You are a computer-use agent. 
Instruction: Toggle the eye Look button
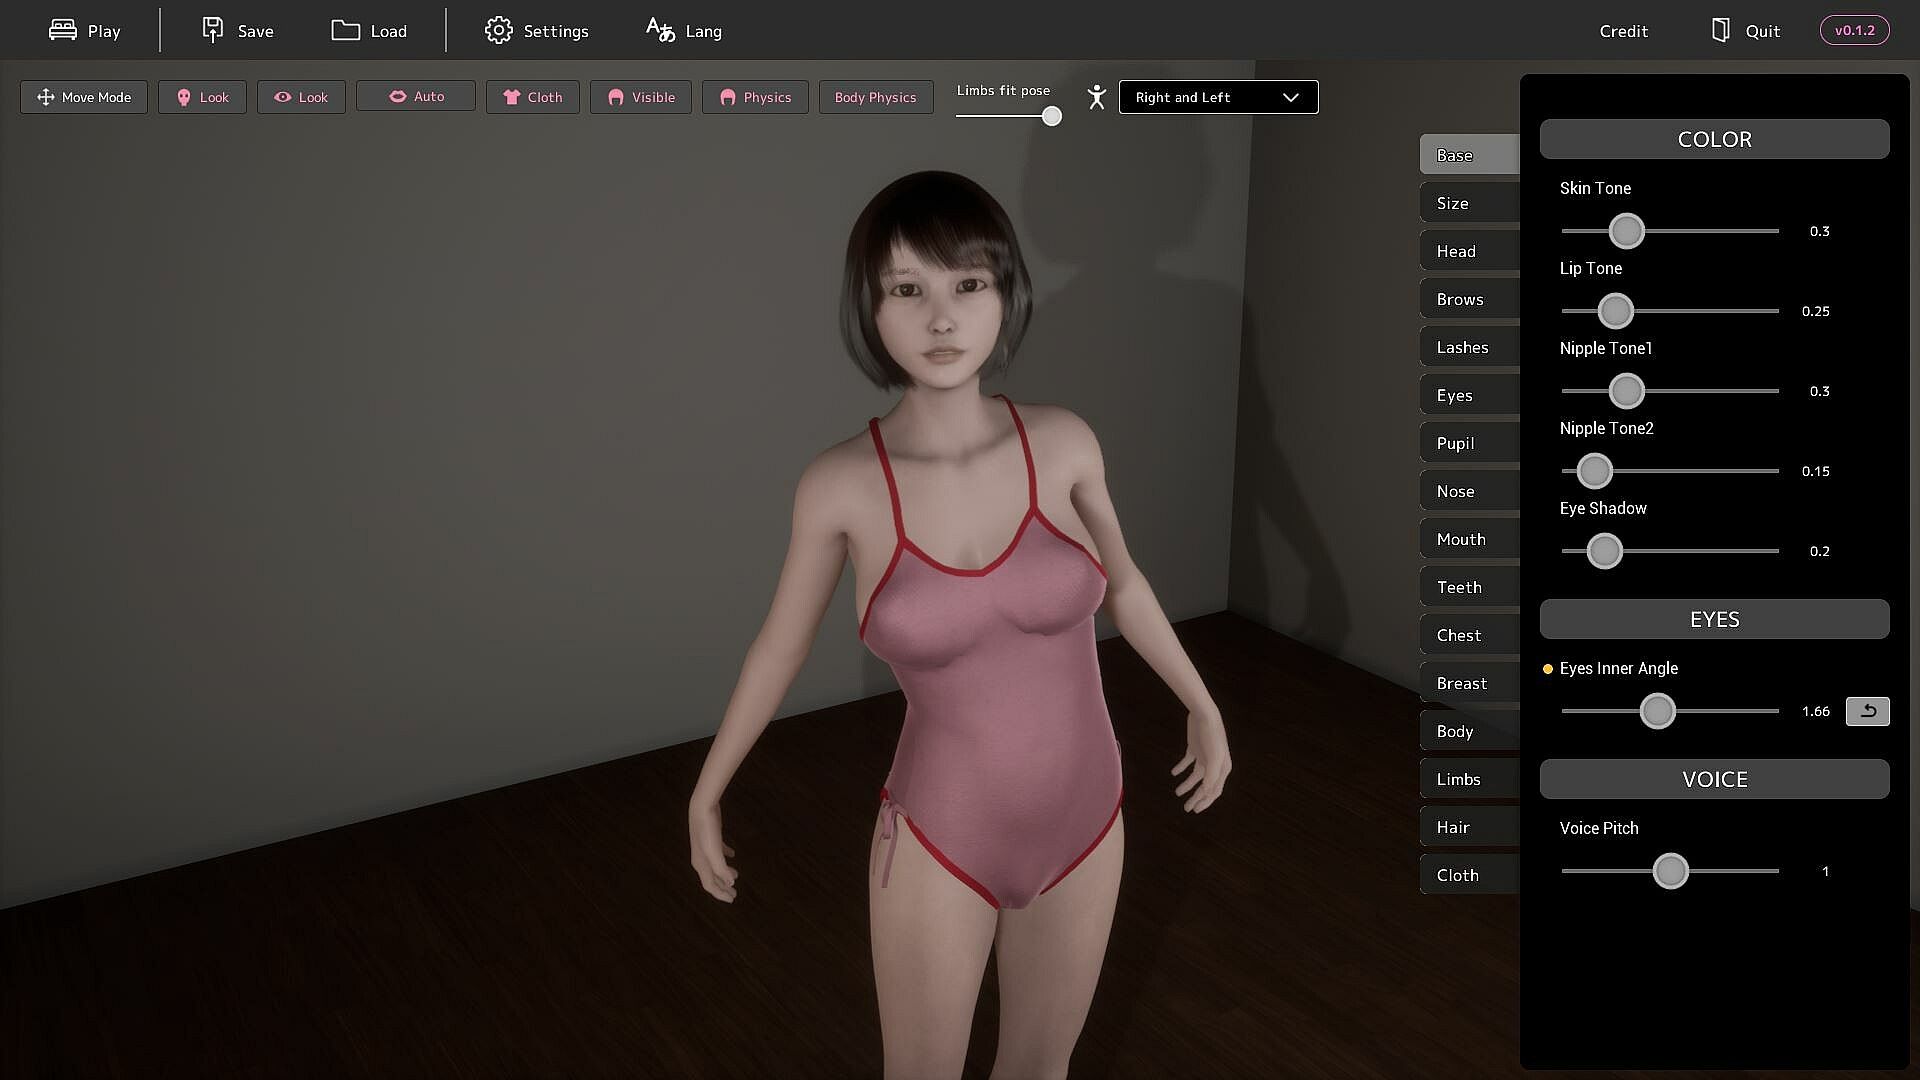301,97
